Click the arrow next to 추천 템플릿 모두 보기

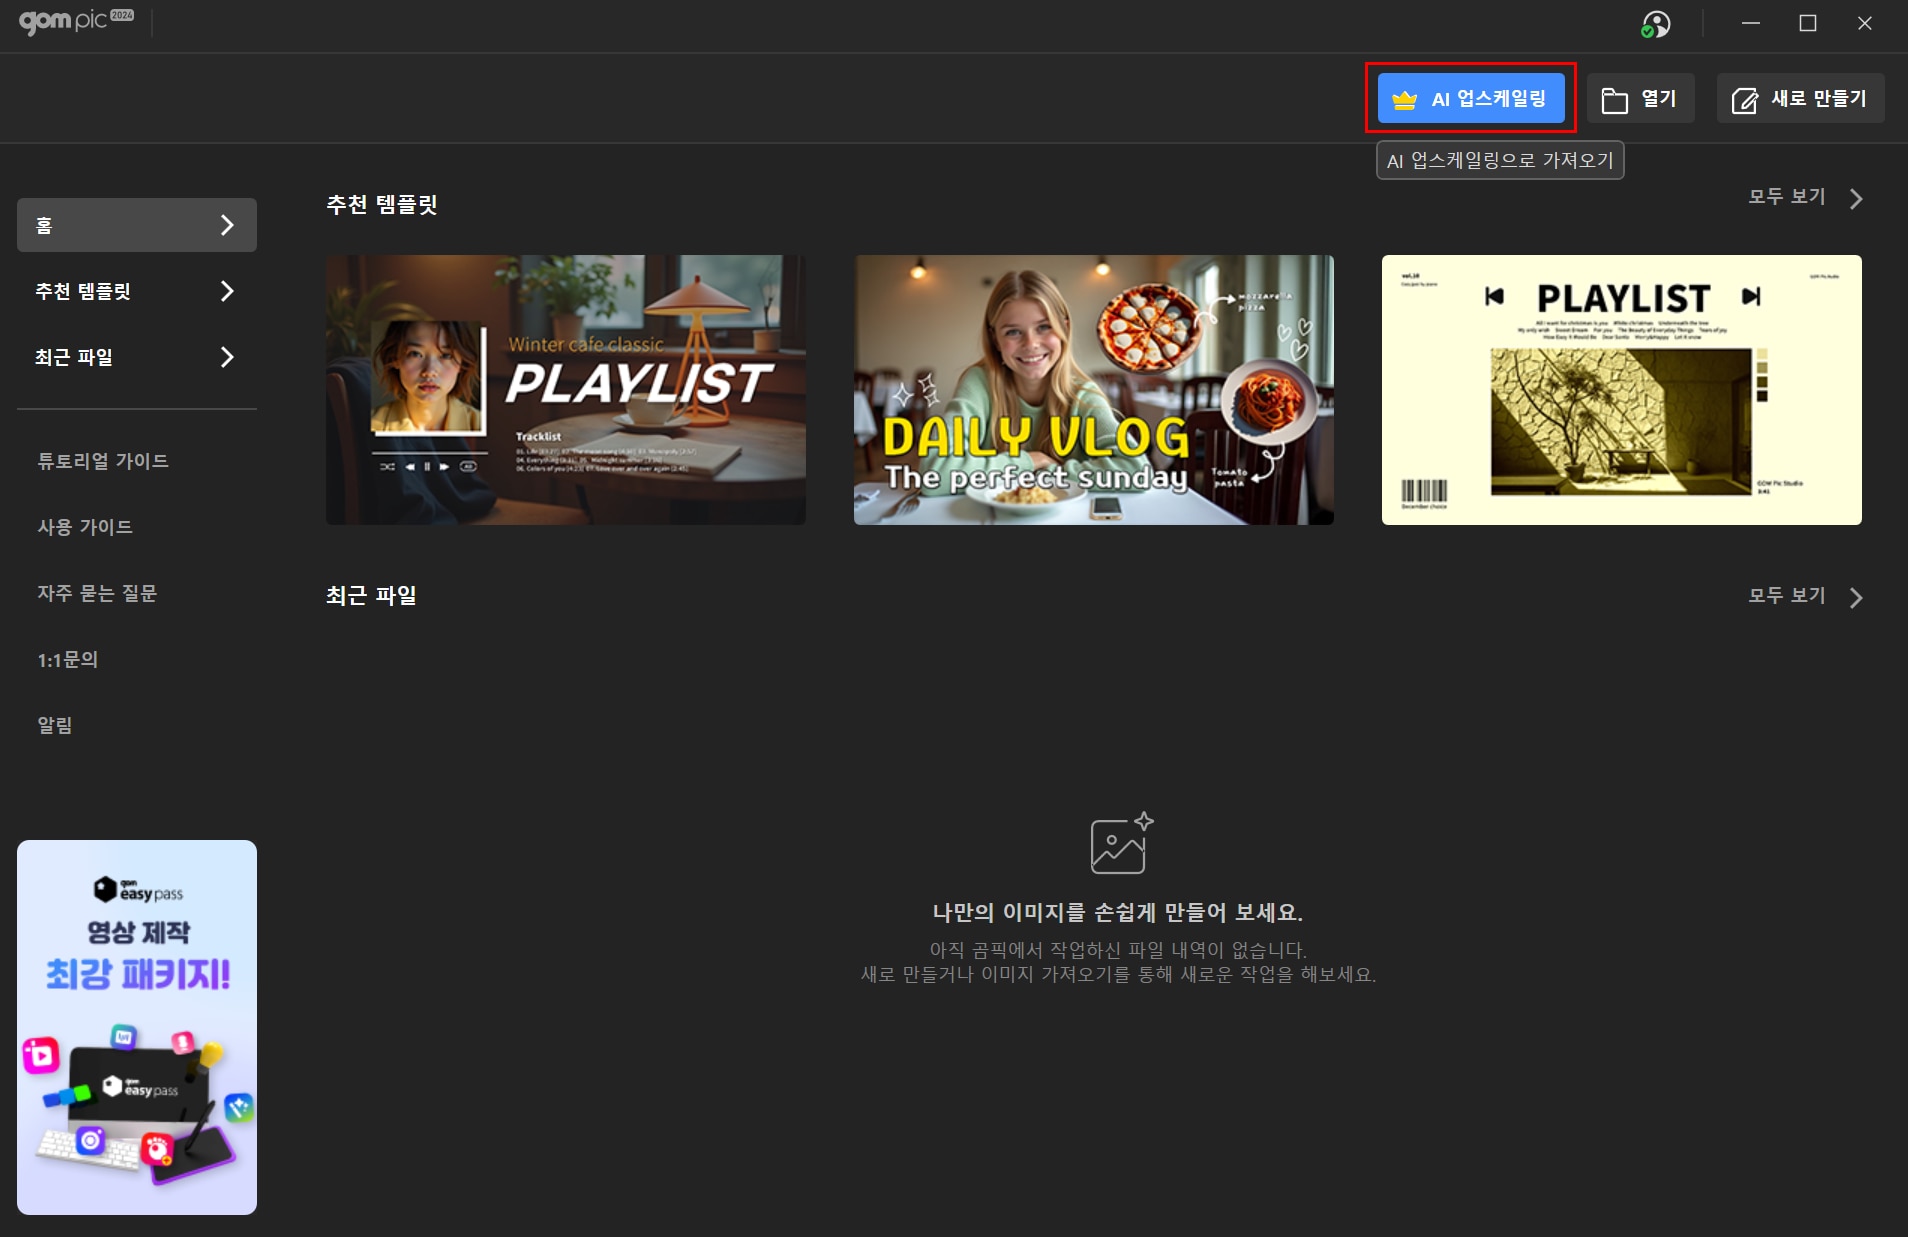tap(1856, 199)
